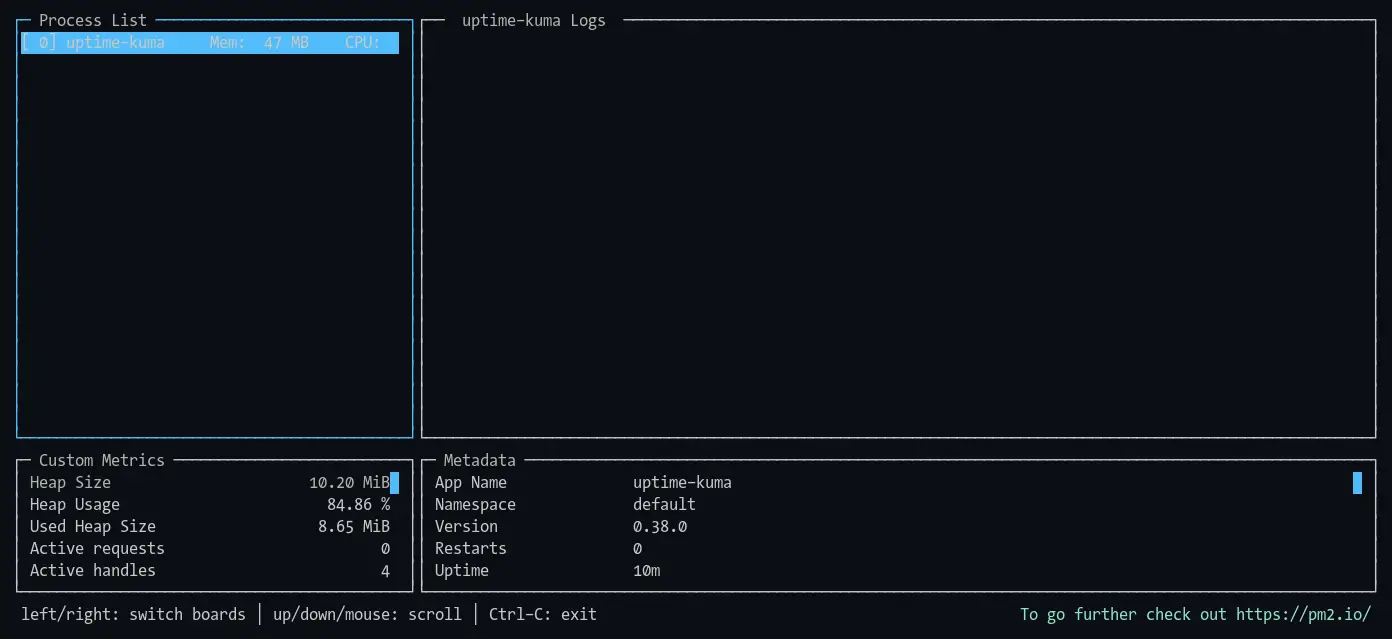
Task: Click the 'uptime-kuma Logs' panel title
Action: [534, 20]
